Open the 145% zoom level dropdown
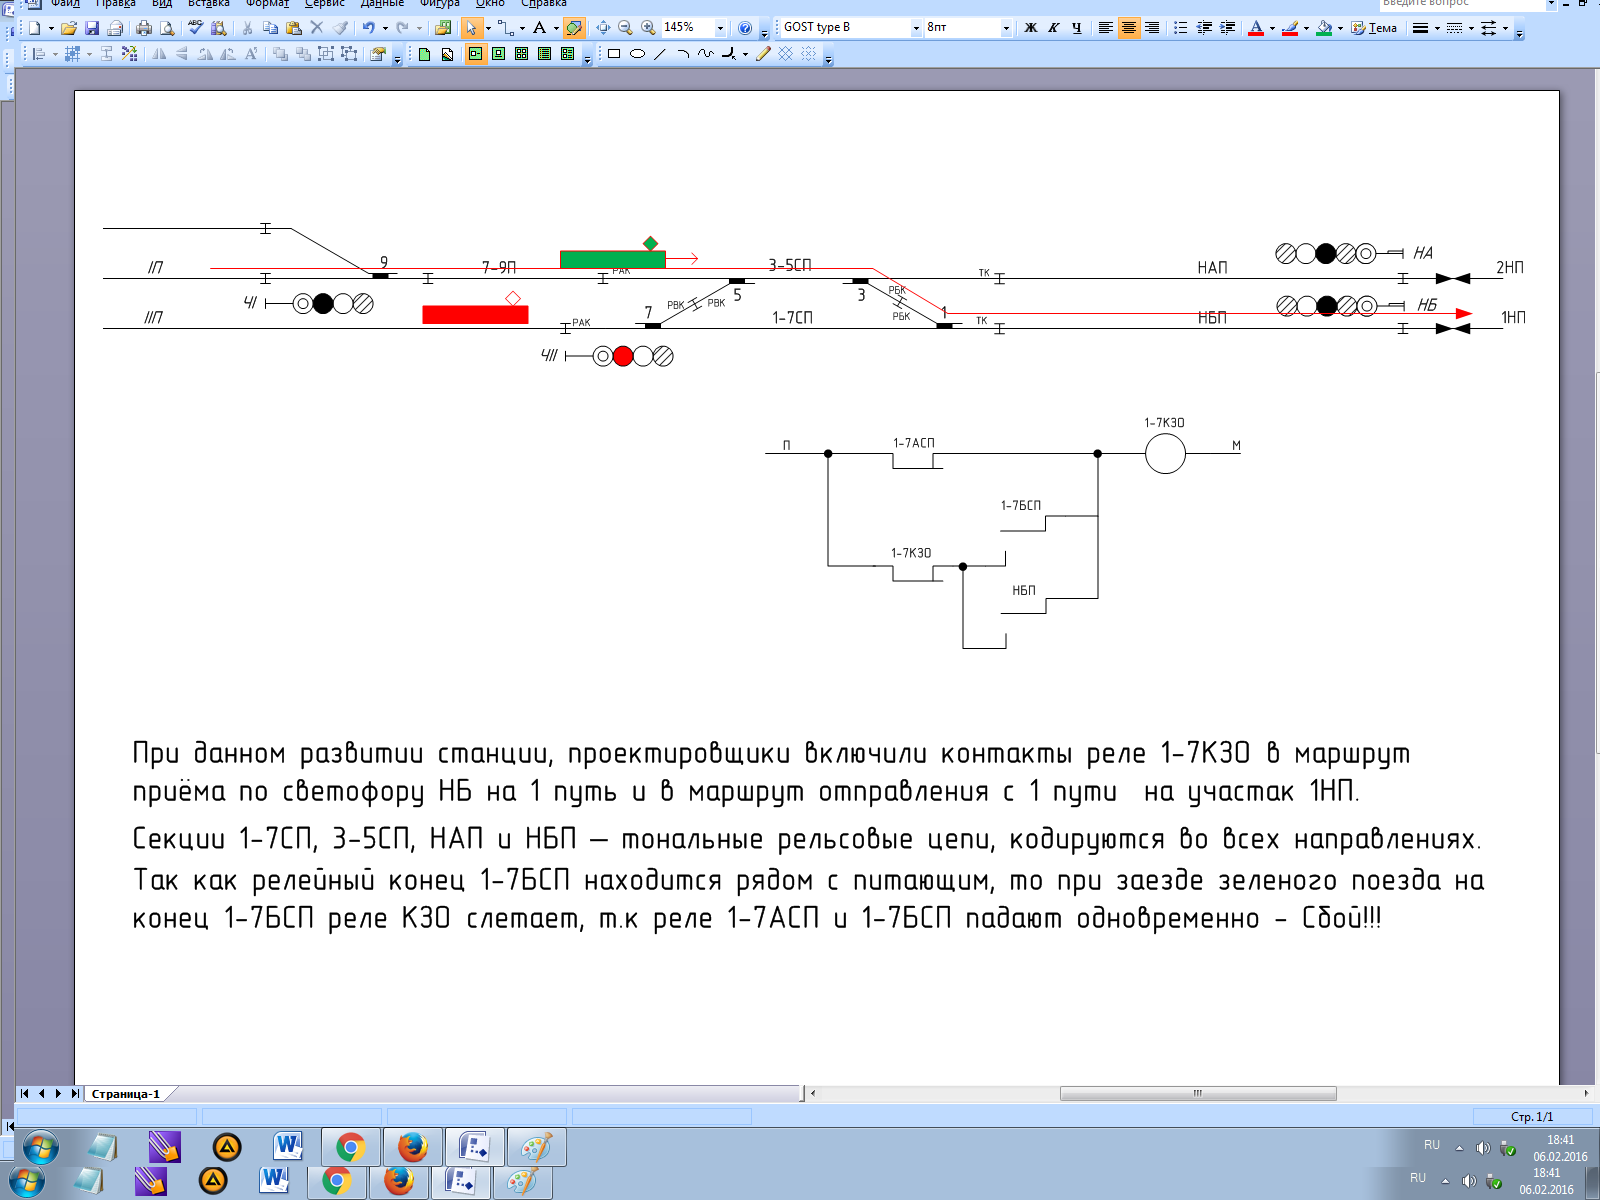Screen dimensions: 1600x1200 click(x=720, y=28)
